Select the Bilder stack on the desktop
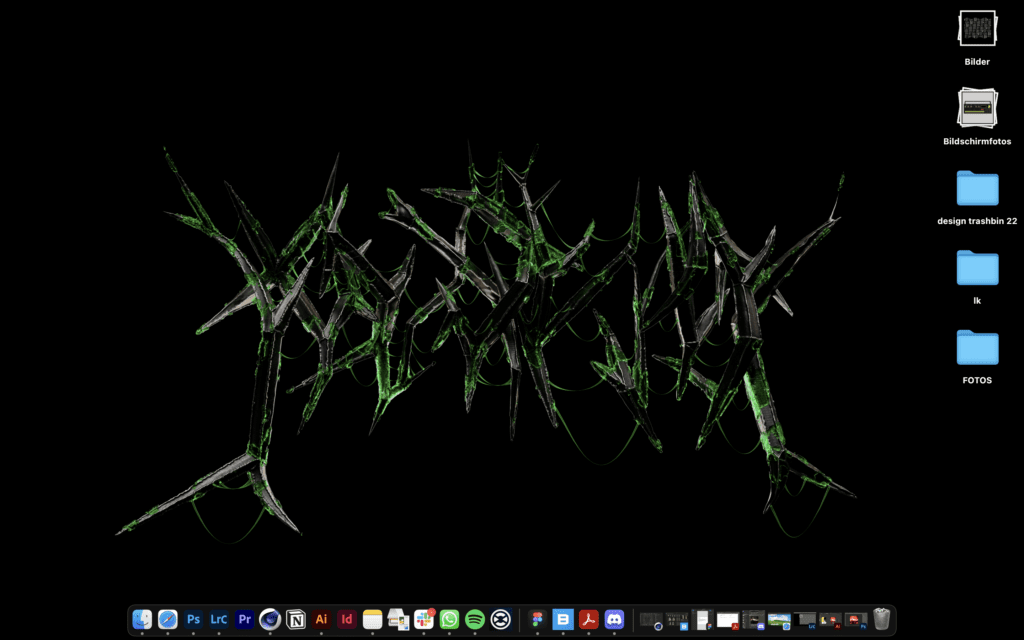 tap(977, 28)
